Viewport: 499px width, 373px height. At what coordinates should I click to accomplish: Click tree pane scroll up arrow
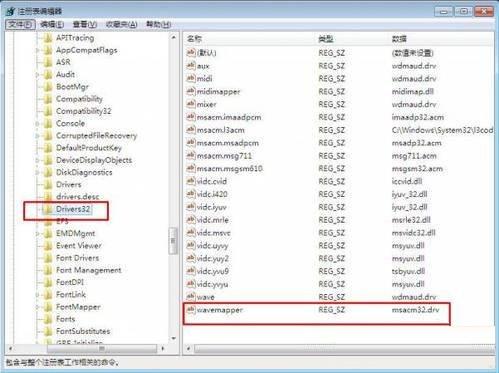click(x=174, y=38)
